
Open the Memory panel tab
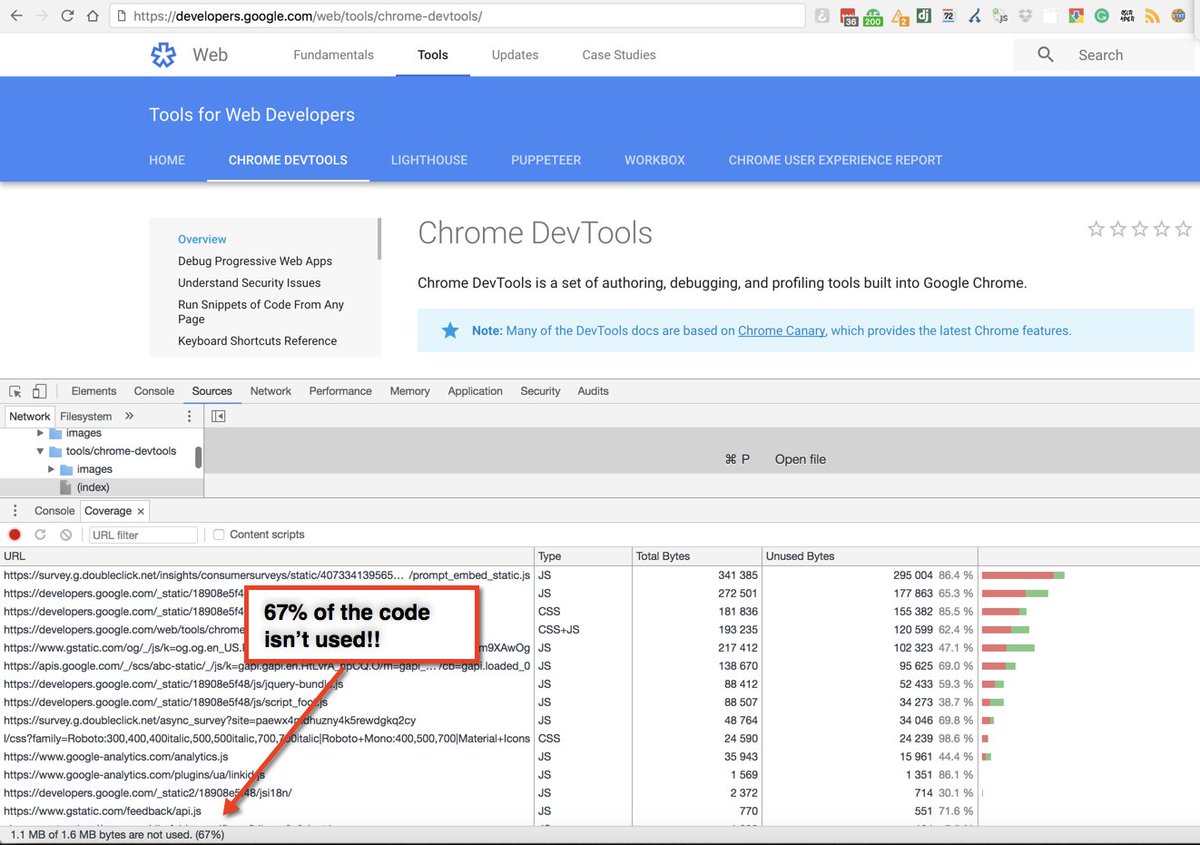coord(410,391)
